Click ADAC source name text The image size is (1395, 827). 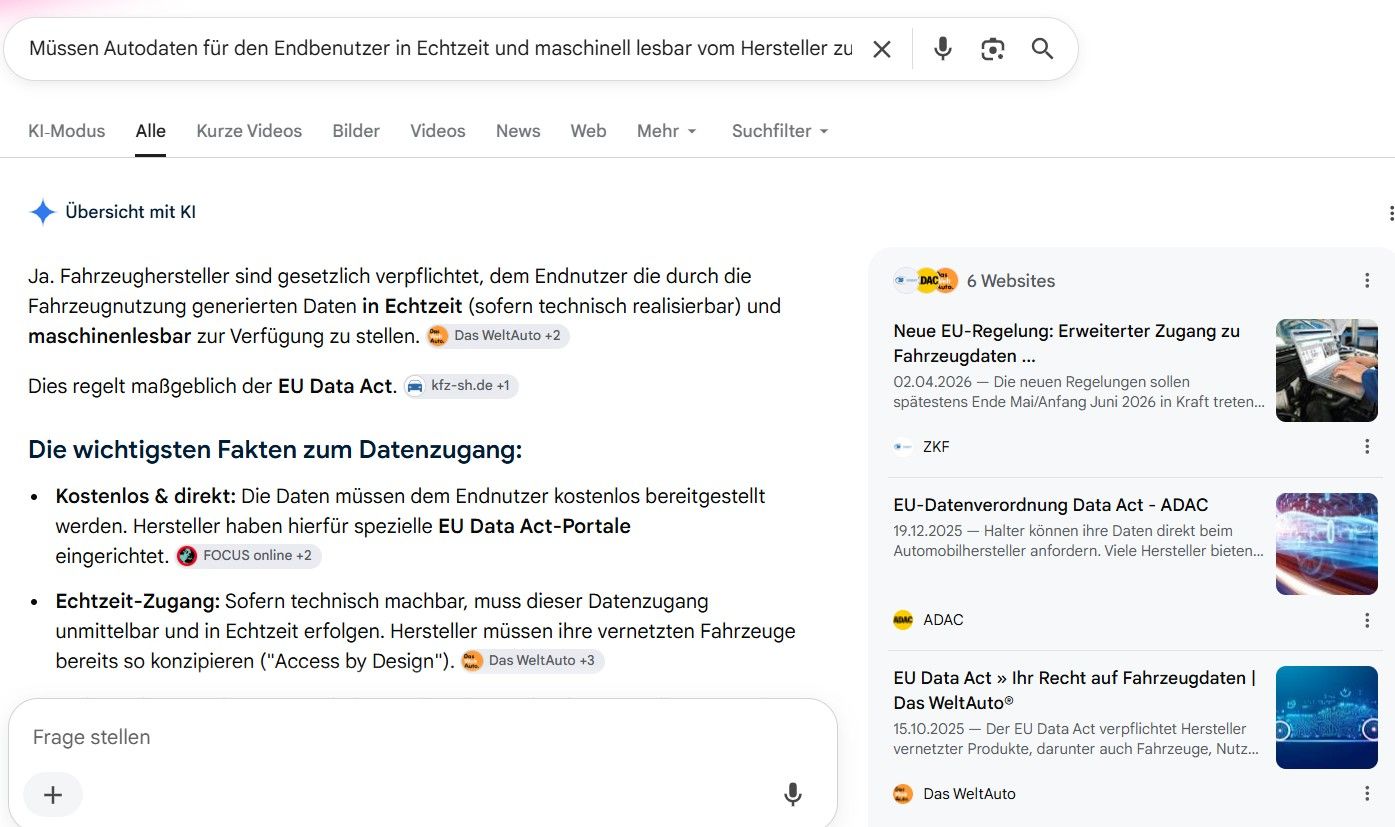pyautogui.click(x=943, y=620)
